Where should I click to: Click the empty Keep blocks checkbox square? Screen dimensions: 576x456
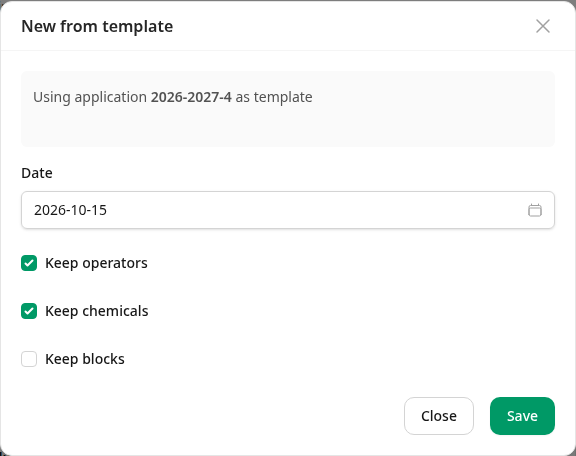29,359
